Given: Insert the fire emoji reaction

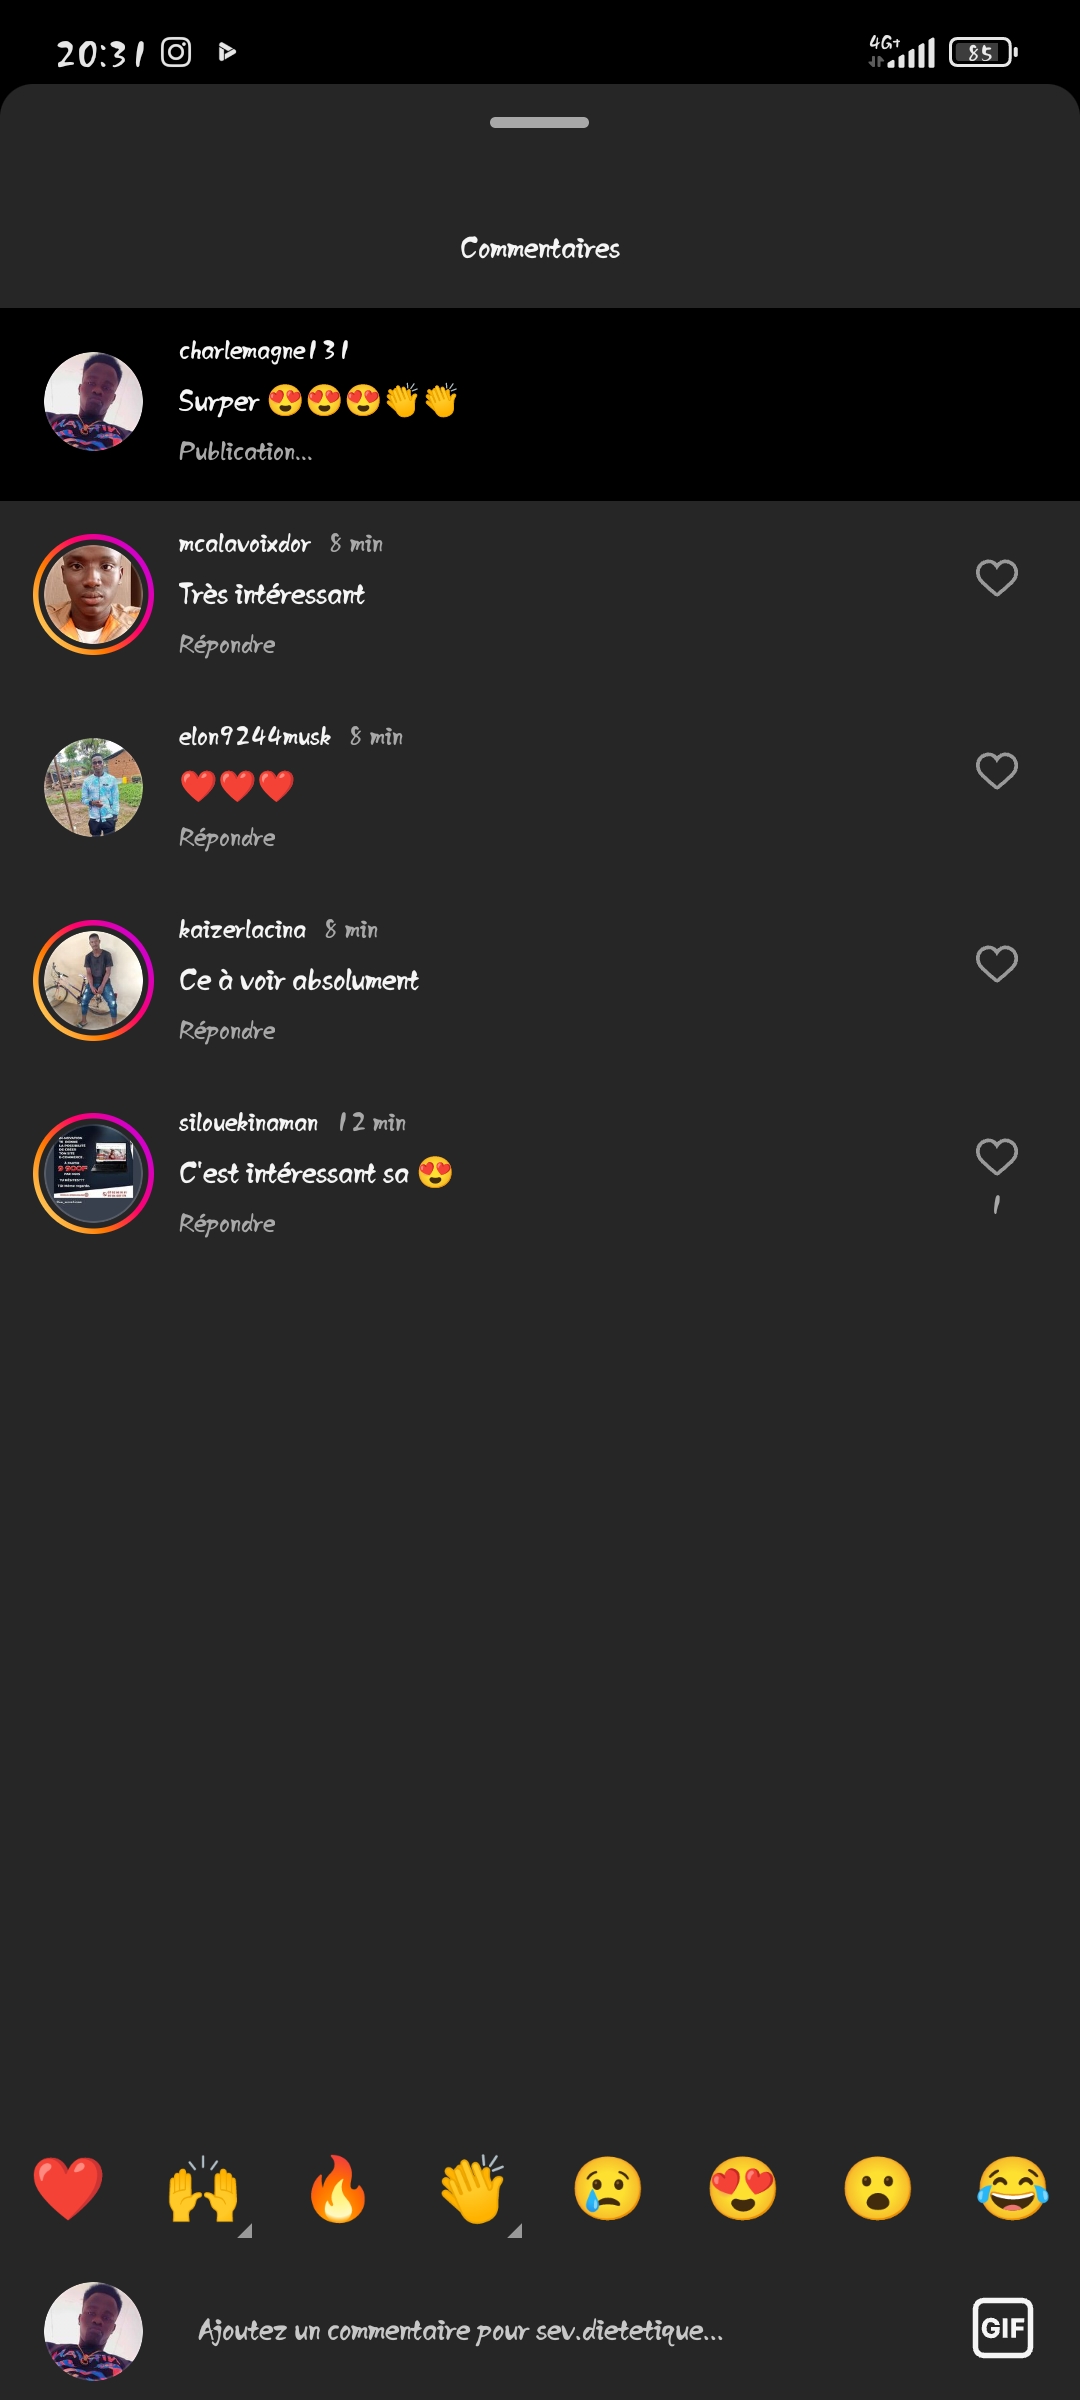Looking at the screenshot, I should pyautogui.click(x=338, y=2188).
